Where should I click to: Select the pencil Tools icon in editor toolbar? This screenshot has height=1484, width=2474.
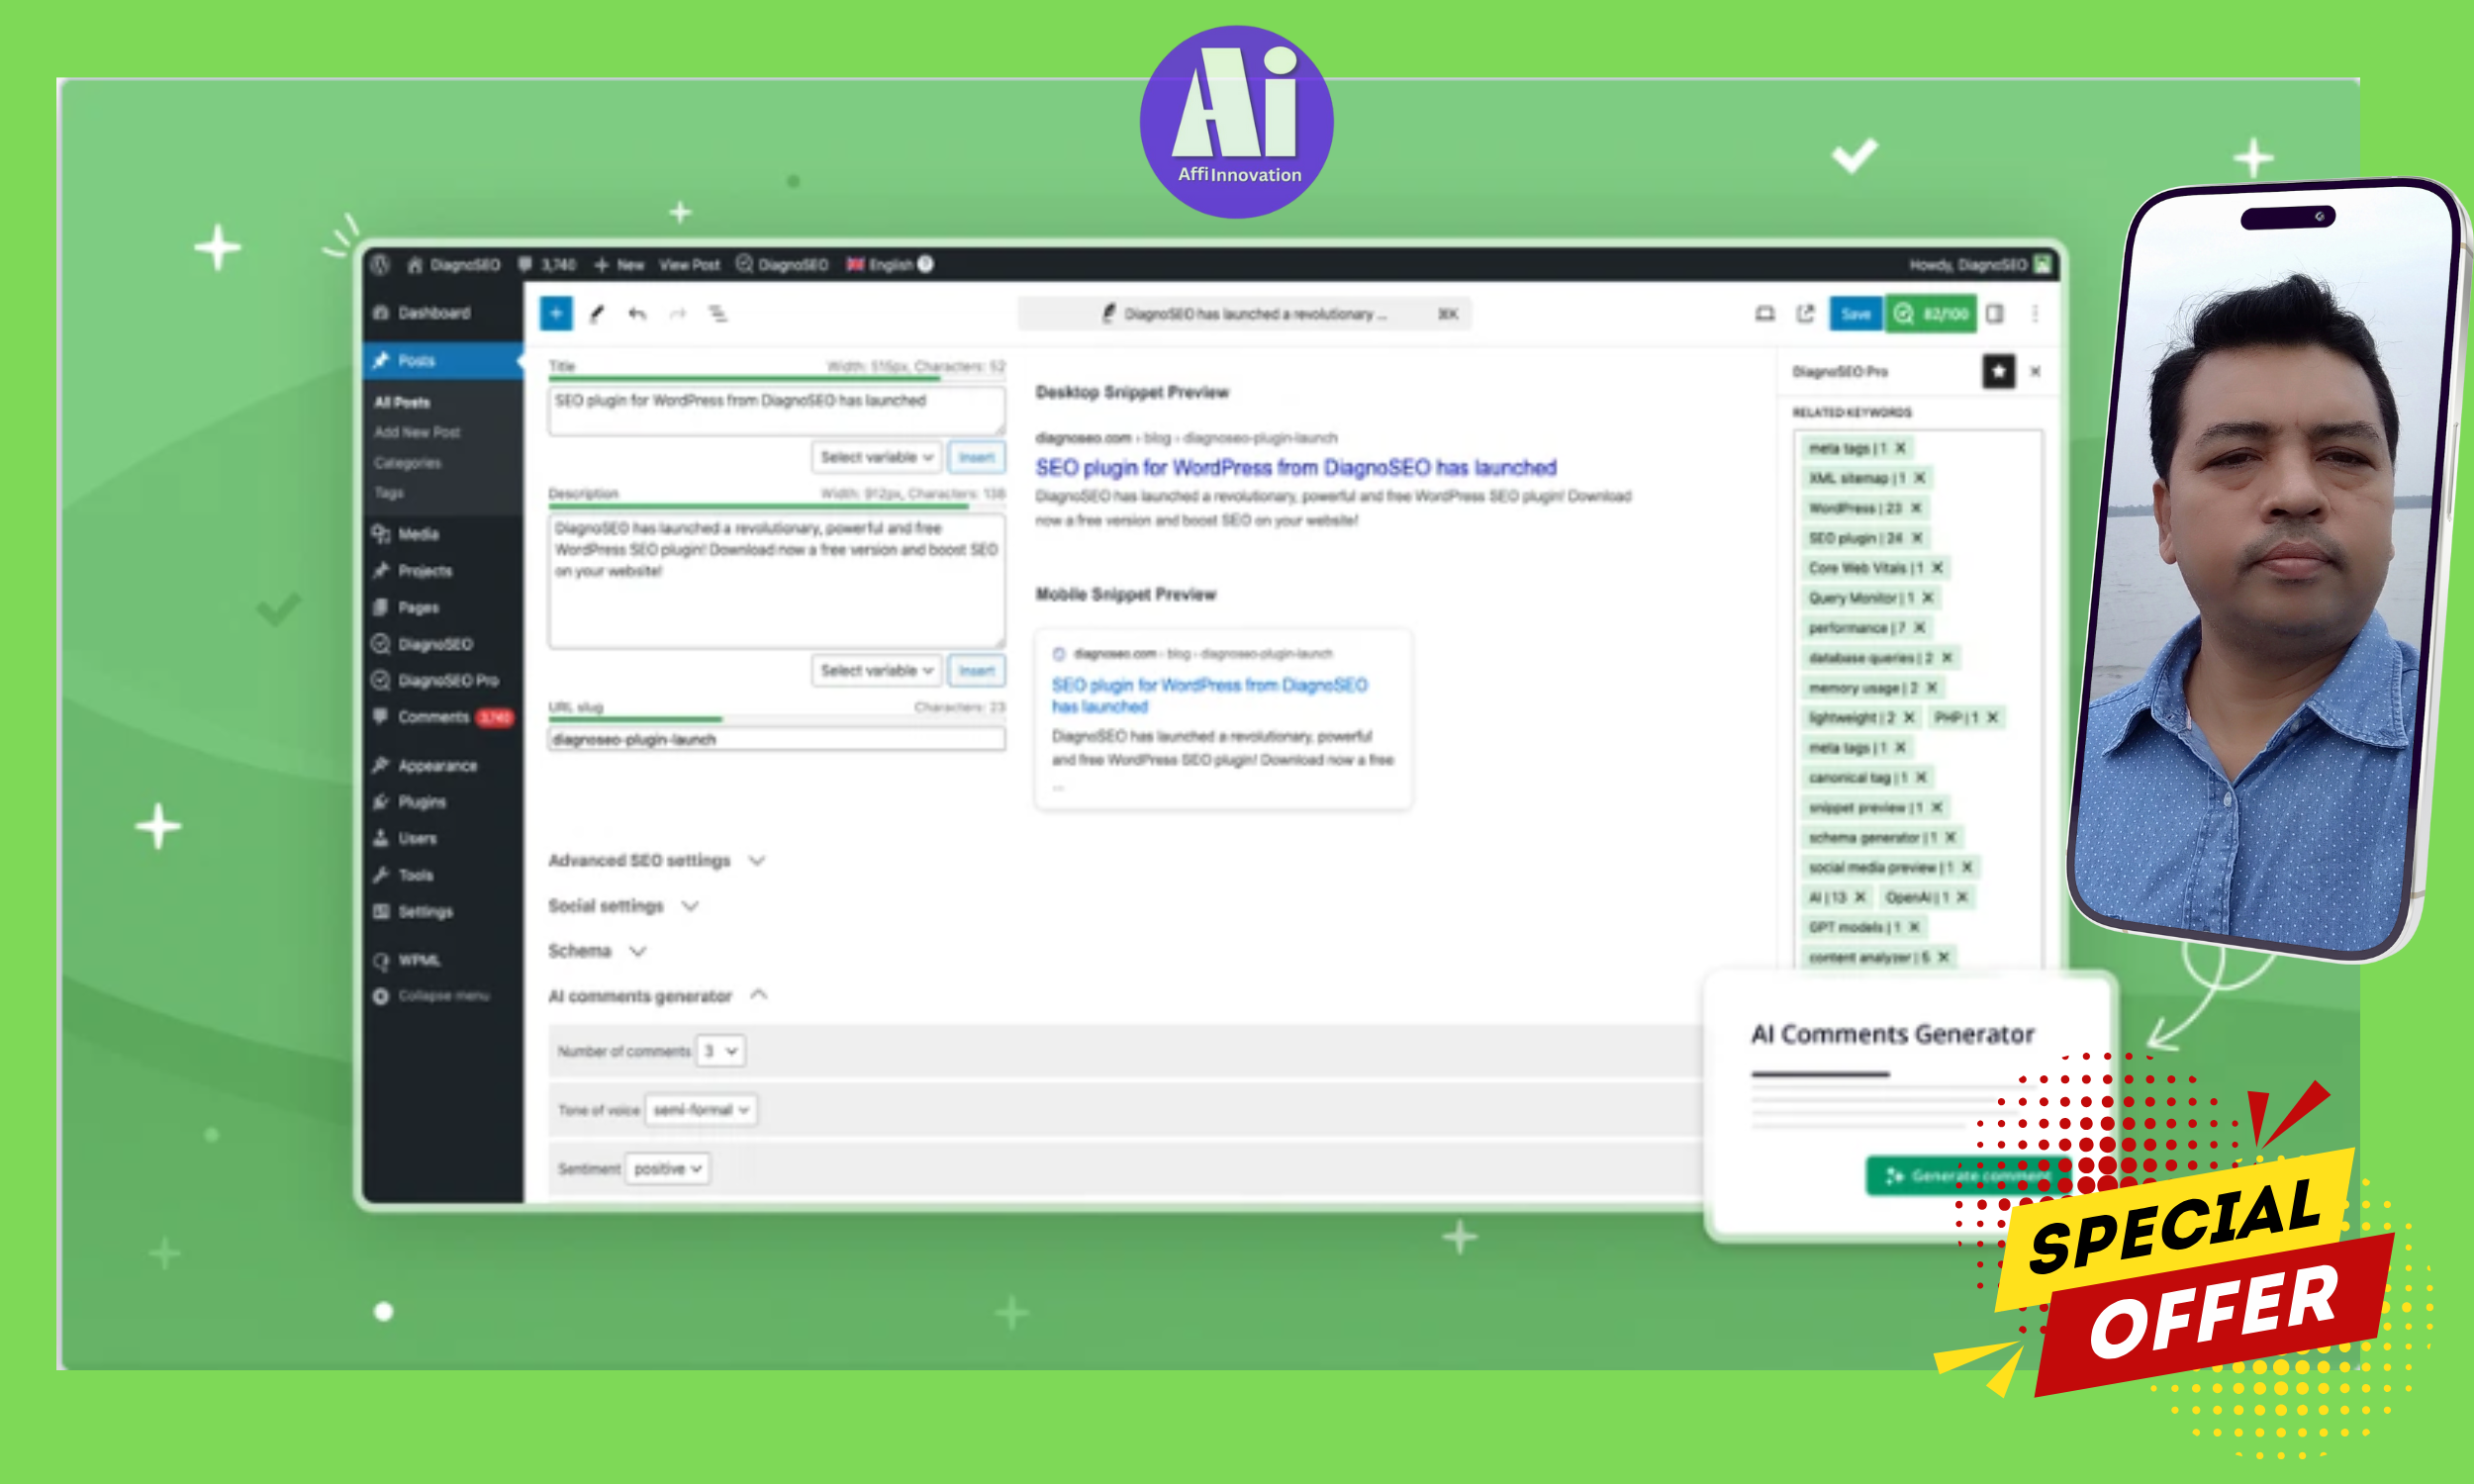click(597, 314)
